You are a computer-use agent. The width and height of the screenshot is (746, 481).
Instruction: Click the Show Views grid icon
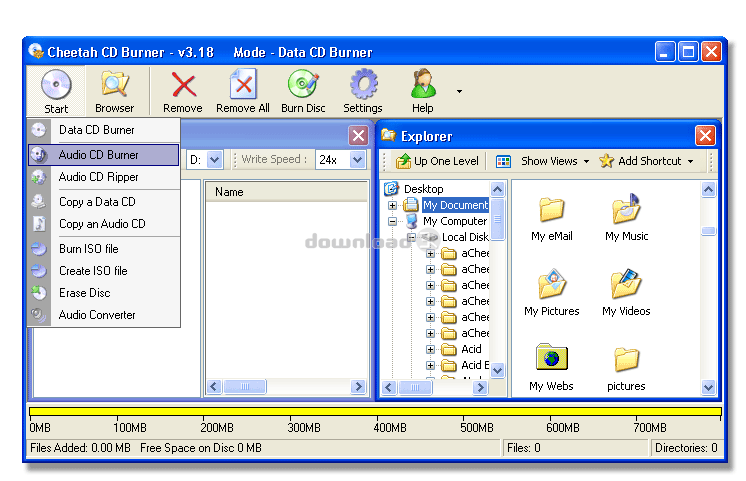503,161
